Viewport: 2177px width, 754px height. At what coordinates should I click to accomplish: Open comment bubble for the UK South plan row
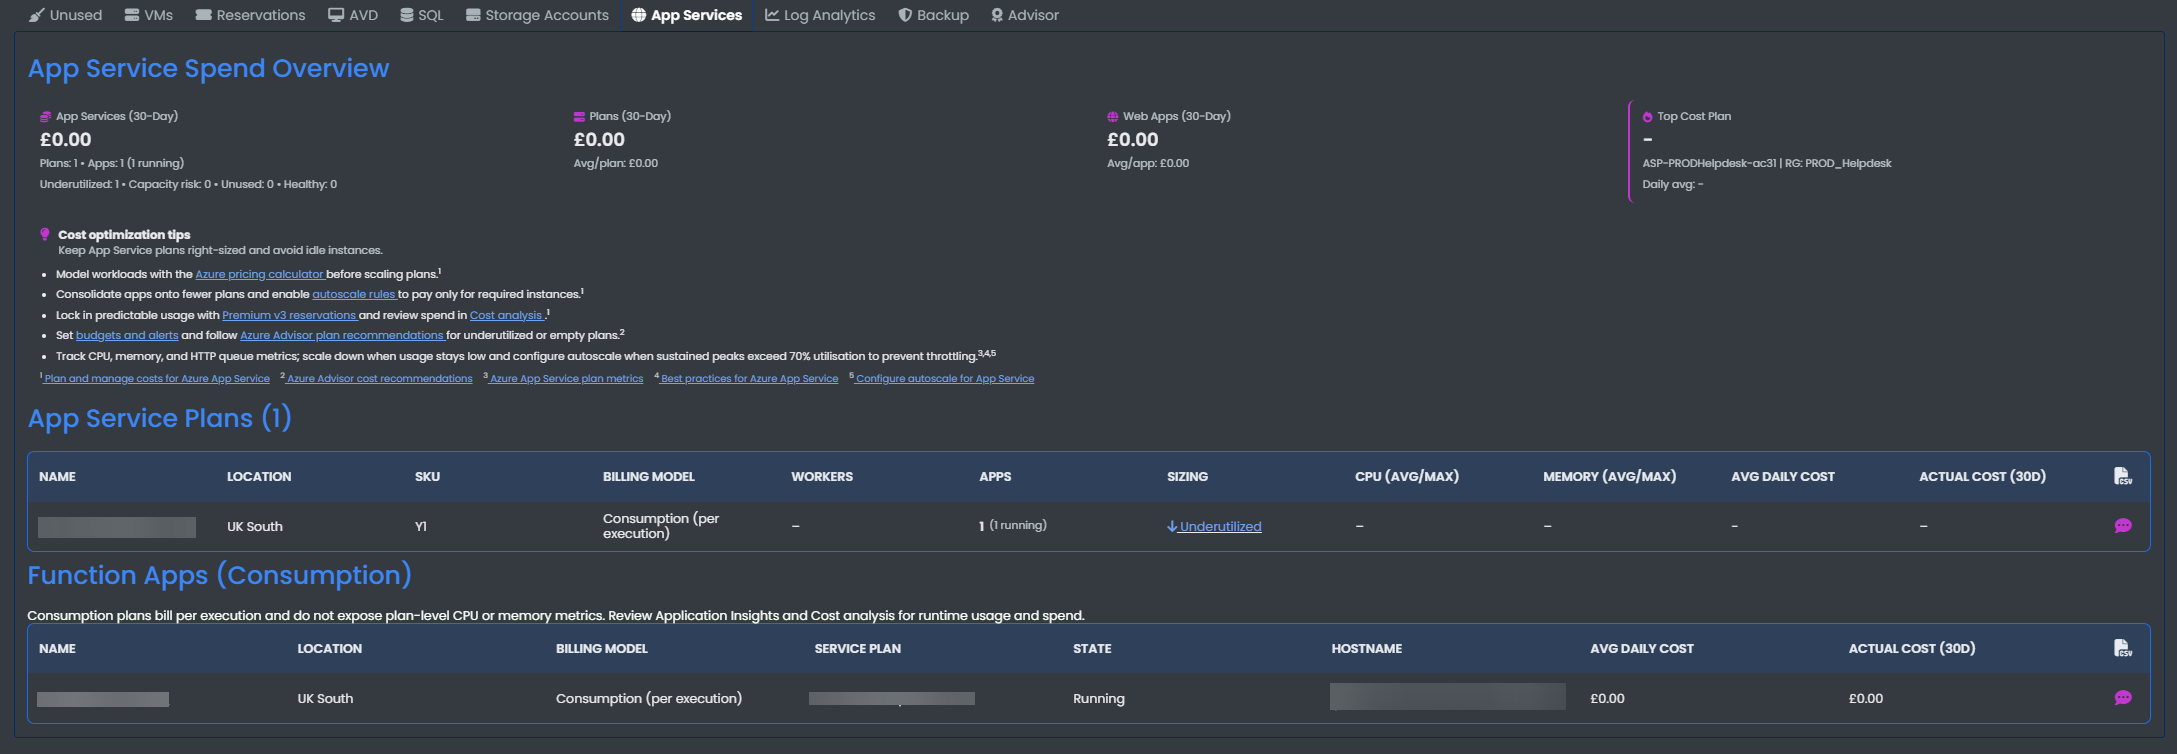[2123, 526]
